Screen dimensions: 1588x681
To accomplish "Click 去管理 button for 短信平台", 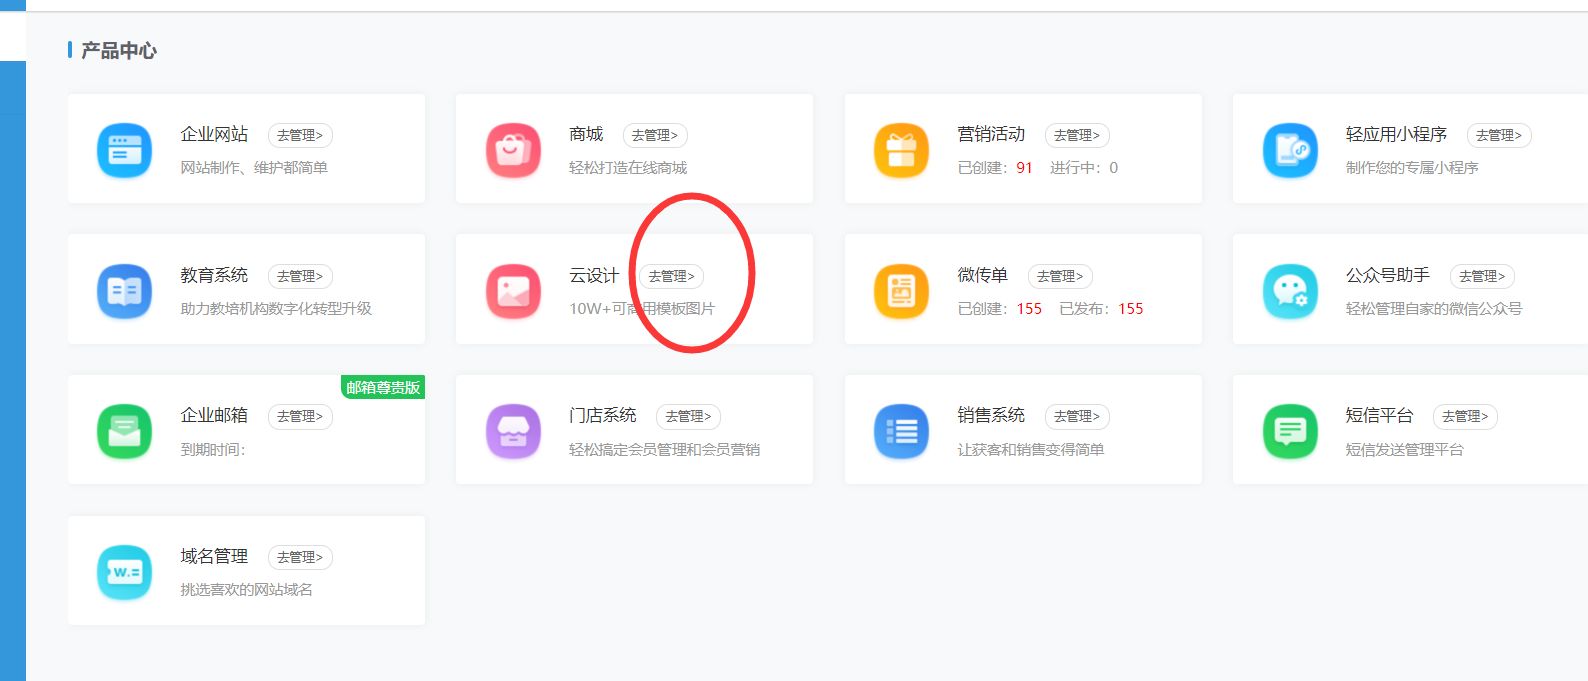I will pyautogui.click(x=1465, y=416).
